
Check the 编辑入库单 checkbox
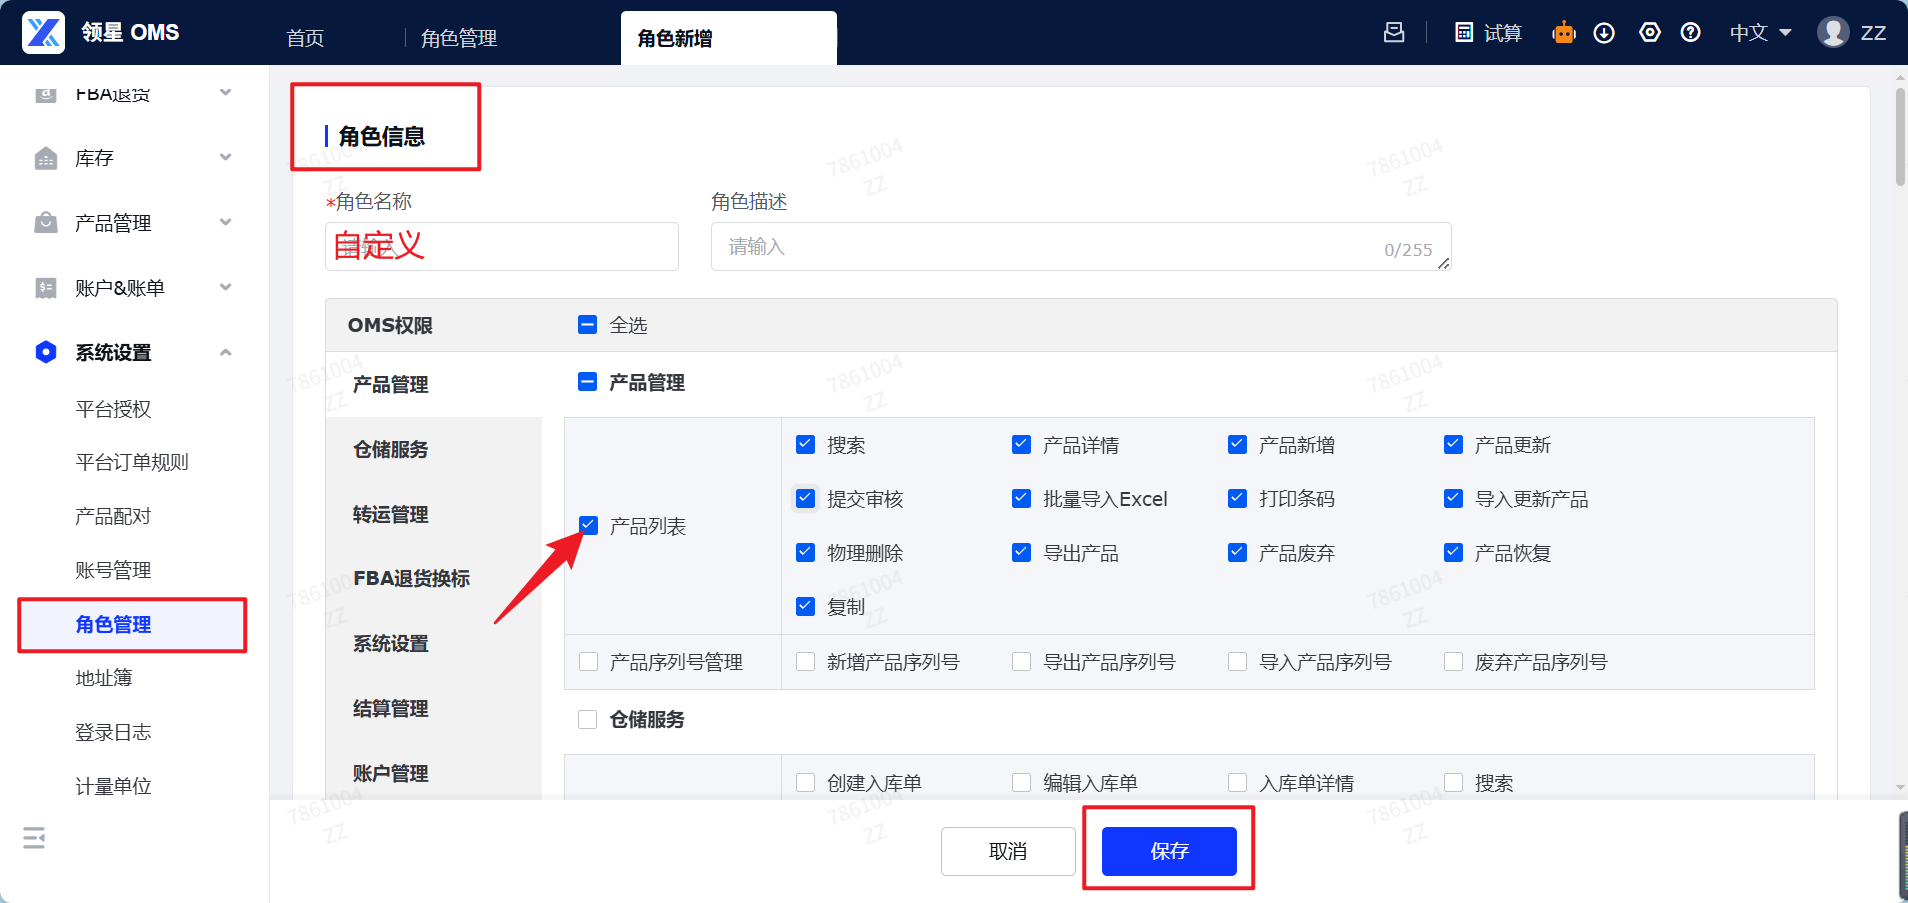click(1021, 782)
